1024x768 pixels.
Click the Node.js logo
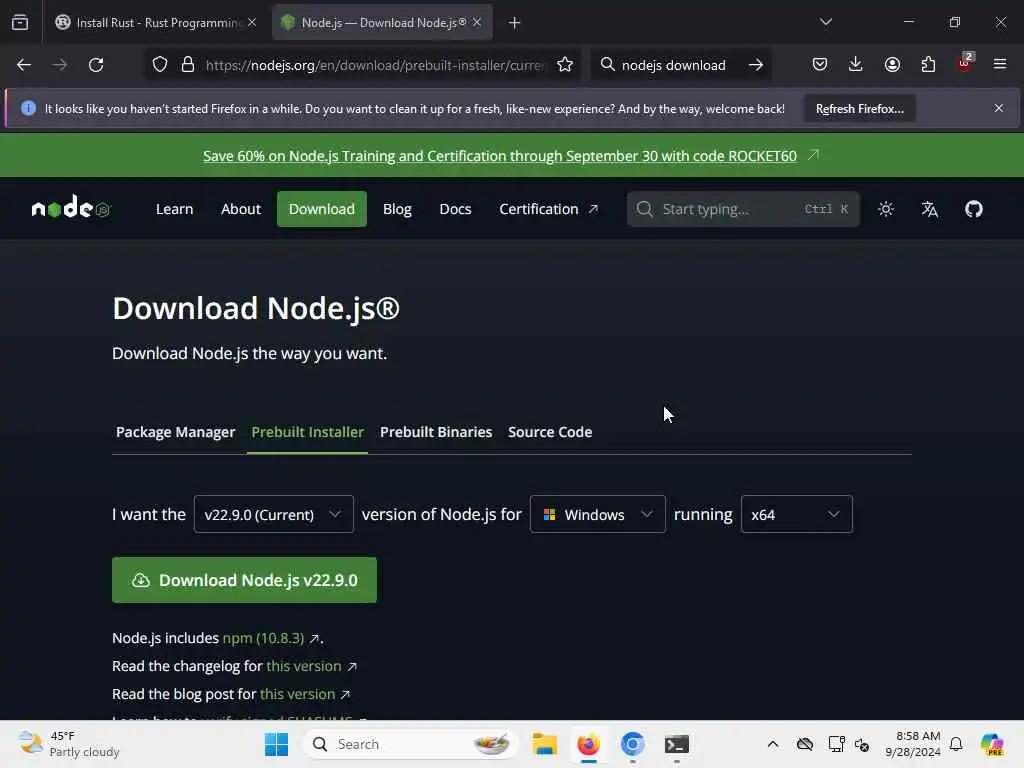[x=71, y=208]
